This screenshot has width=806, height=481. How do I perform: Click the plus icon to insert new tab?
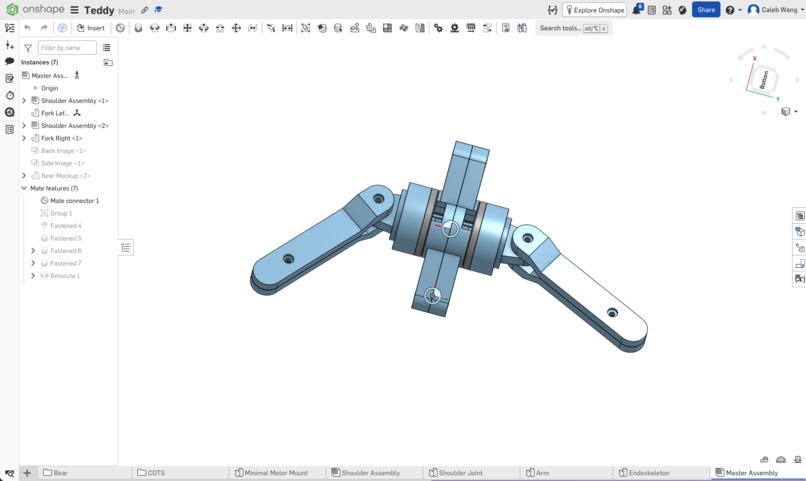click(x=27, y=473)
